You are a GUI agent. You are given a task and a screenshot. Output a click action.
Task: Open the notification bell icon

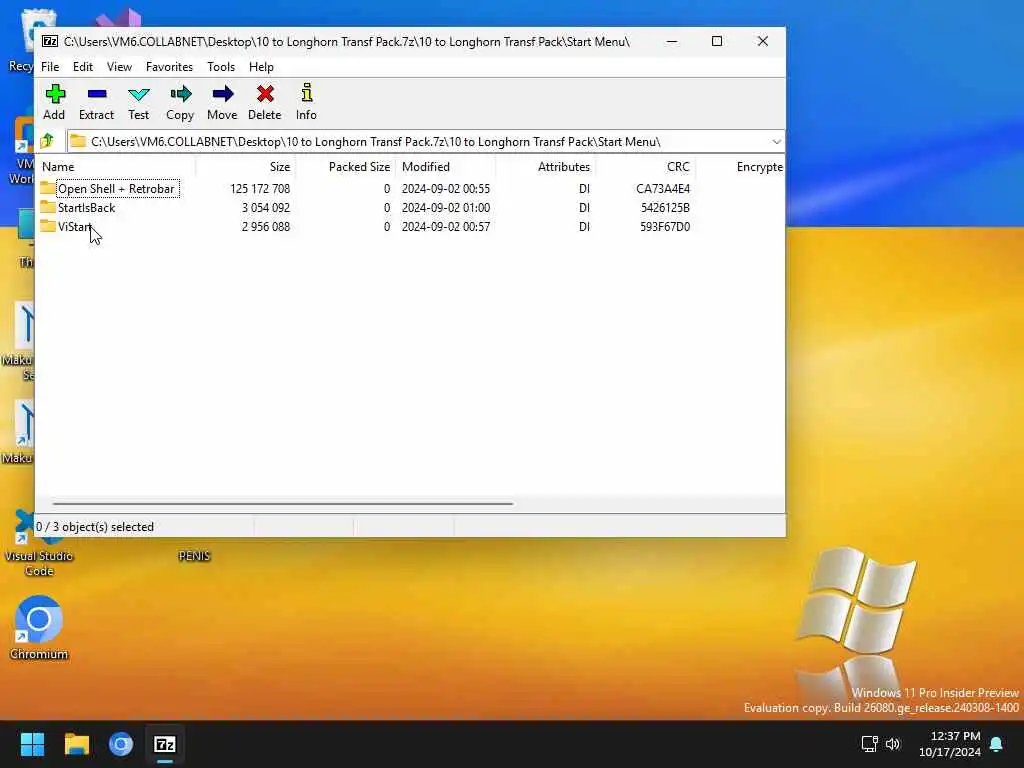point(997,744)
